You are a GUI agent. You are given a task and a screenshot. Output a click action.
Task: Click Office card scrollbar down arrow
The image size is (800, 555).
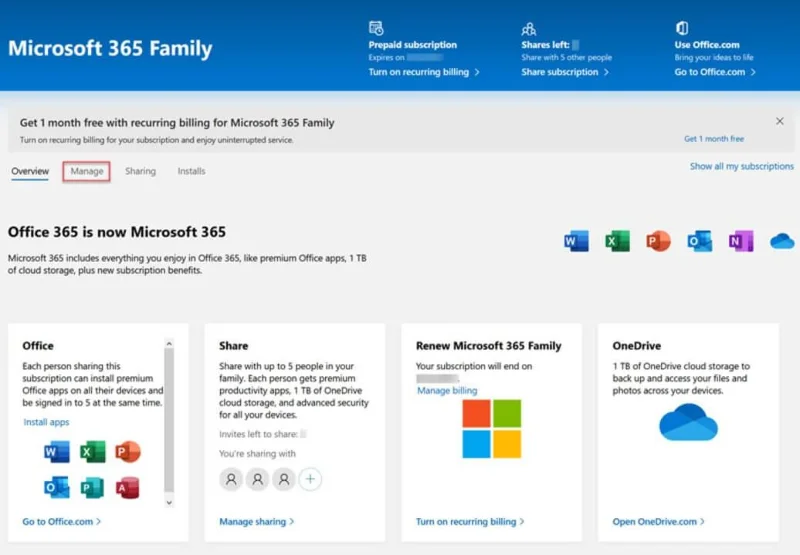click(x=169, y=502)
